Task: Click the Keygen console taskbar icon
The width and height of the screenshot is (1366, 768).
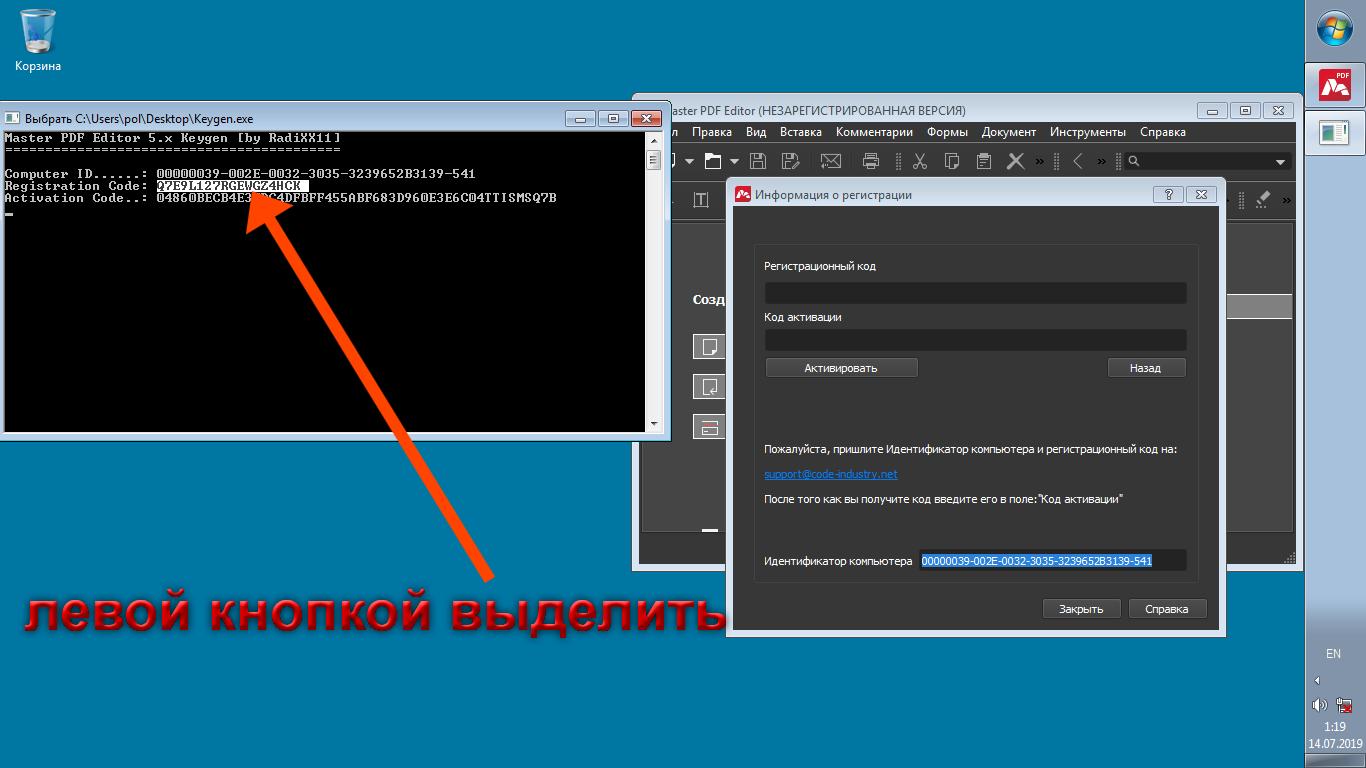Action: pos(1335,131)
